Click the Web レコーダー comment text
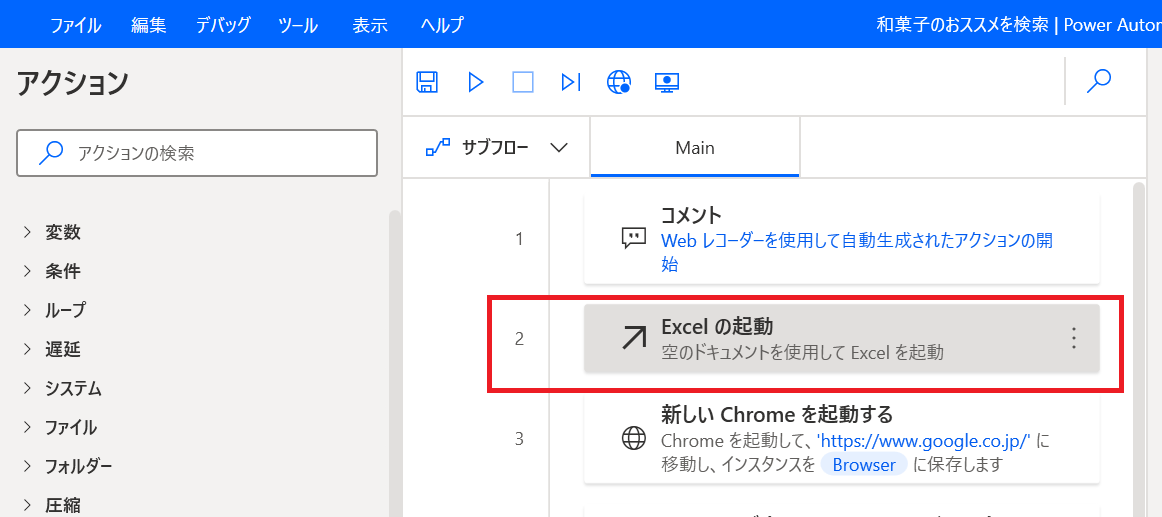 857,252
